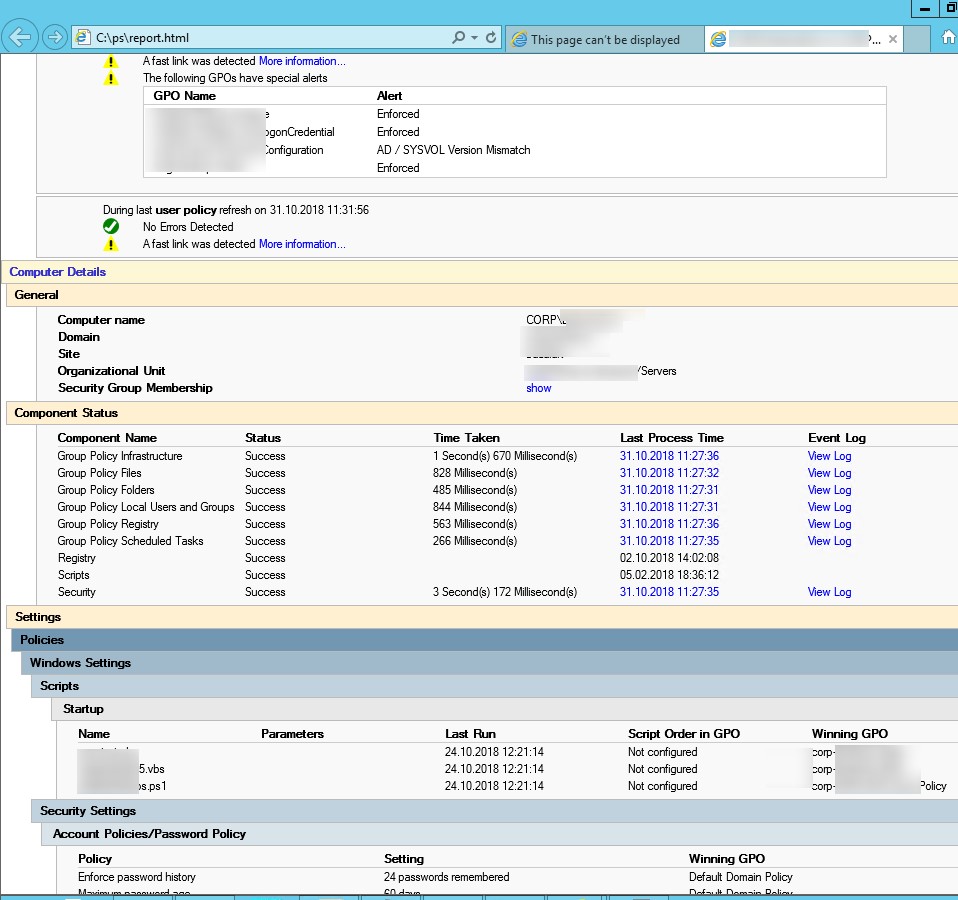The width and height of the screenshot is (958, 900).
Task: Show Security Group Membership details
Action: pyautogui.click(x=538, y=388)
